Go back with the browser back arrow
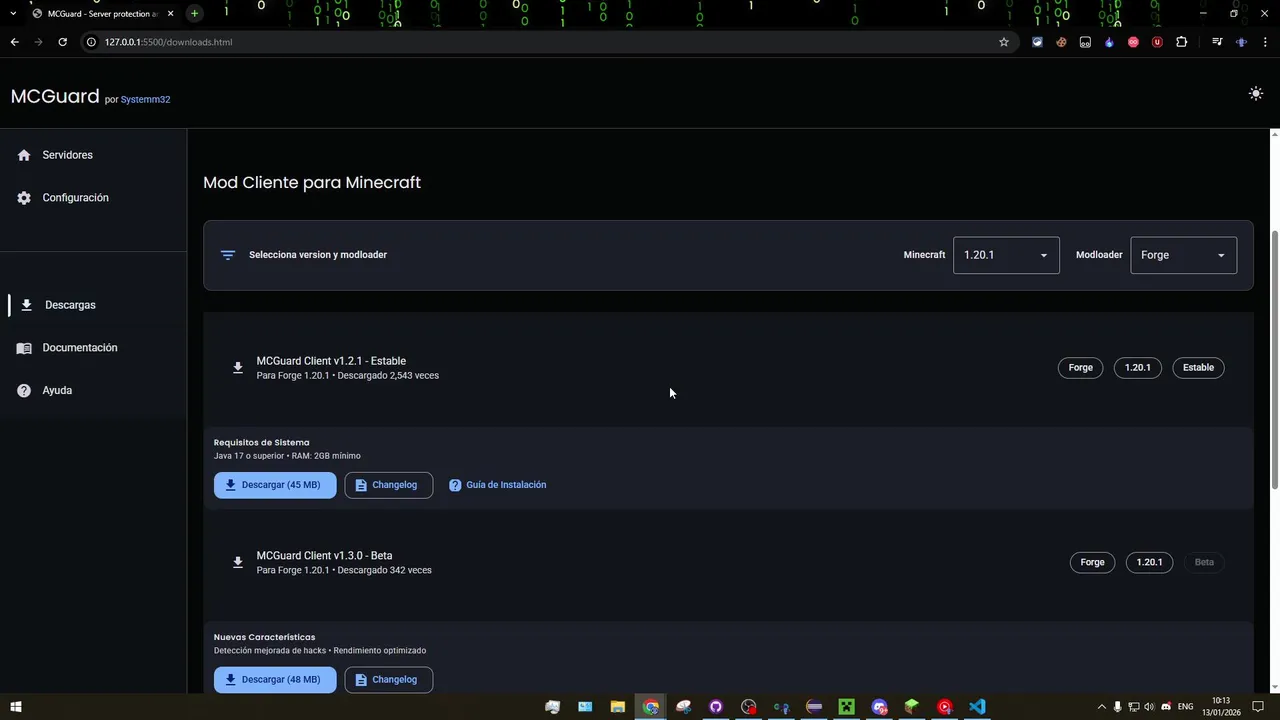 14,42
